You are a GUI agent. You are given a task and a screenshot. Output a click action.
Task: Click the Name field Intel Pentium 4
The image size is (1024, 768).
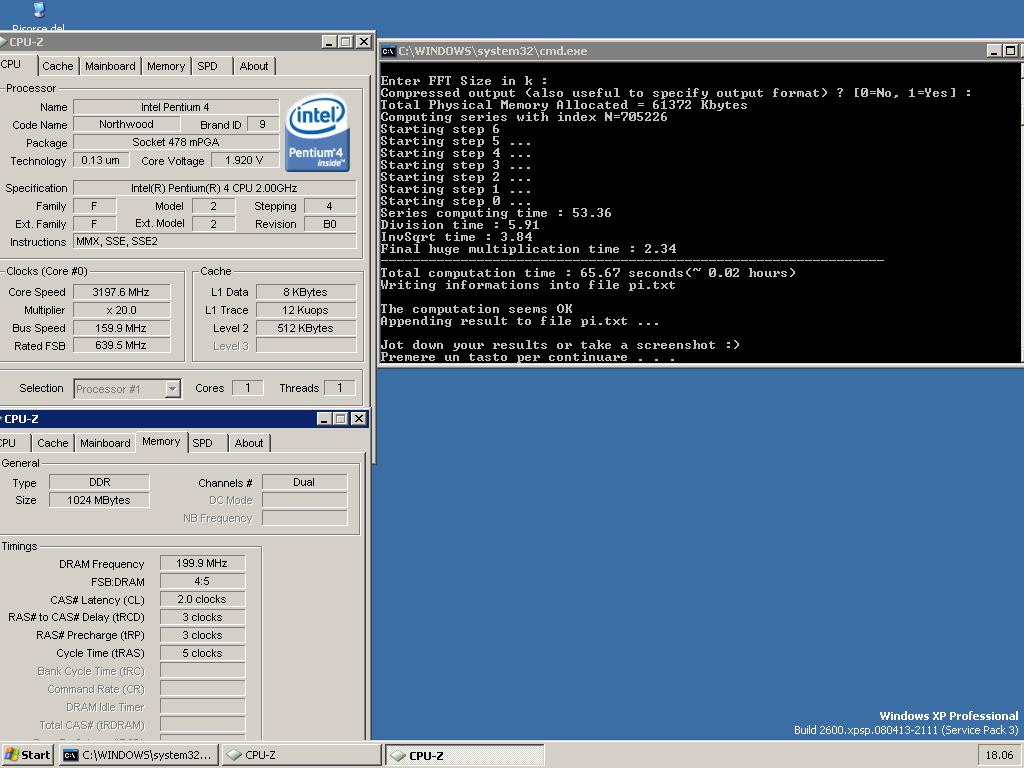(176, 106)
